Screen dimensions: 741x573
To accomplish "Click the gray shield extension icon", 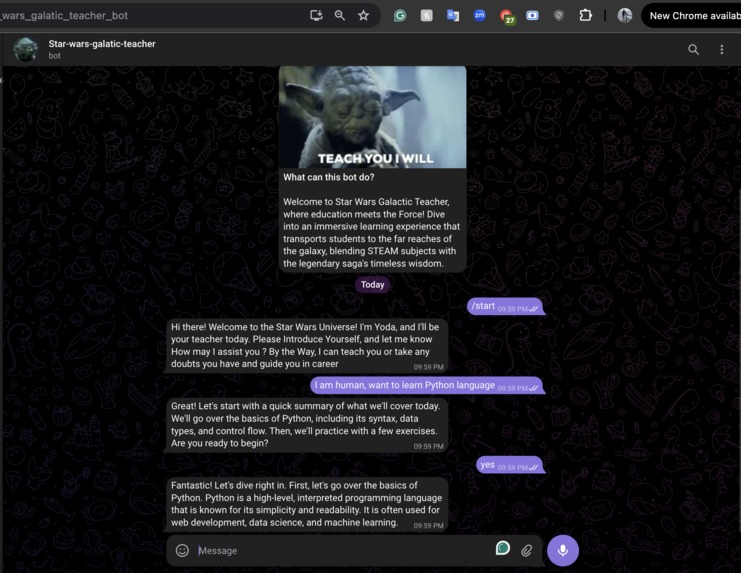I will pyautogui.click(x=559, y=16).
